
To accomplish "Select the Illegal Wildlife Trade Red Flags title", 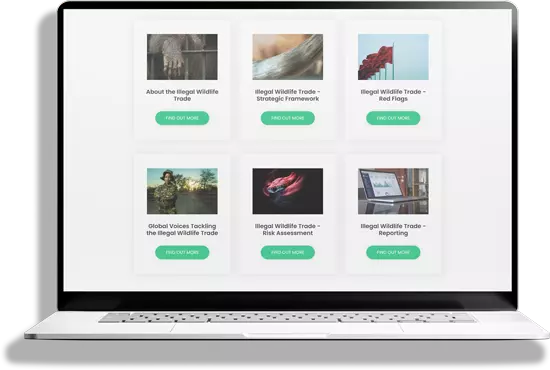I will click(x=393, y=95).
